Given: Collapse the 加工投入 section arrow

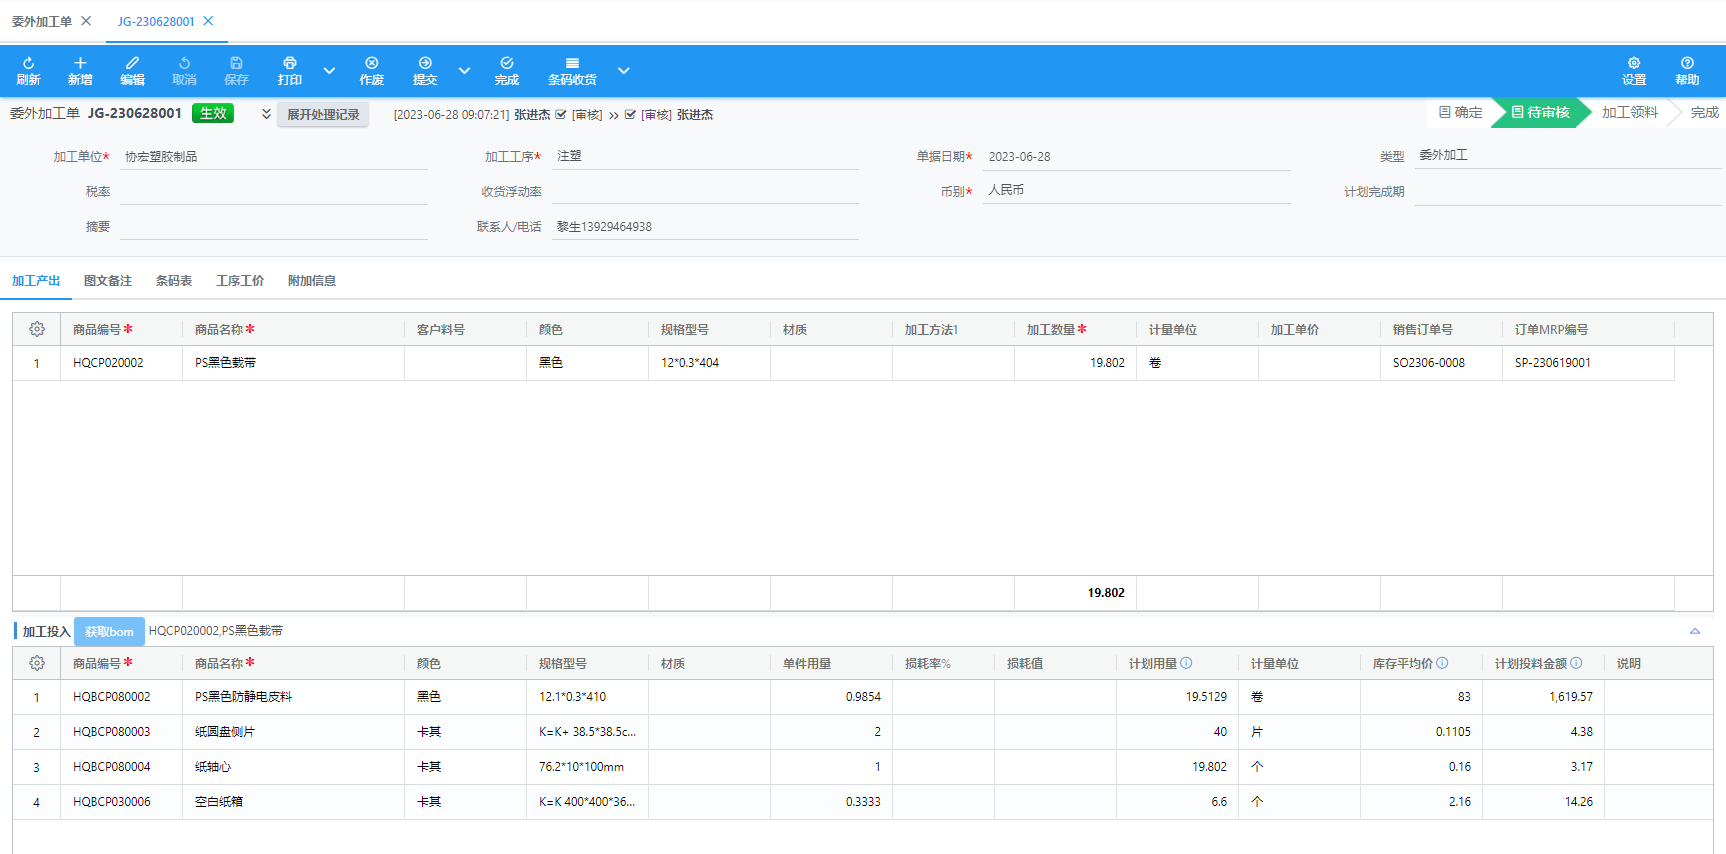Looking at the screenshot, I should [1695, 631].
